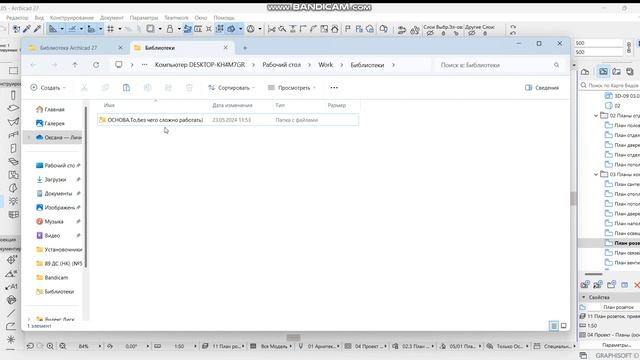Screen dimensions: 640x360
Task: Add a new Explorer tab with plus
Action: click(x=245, y=48)
